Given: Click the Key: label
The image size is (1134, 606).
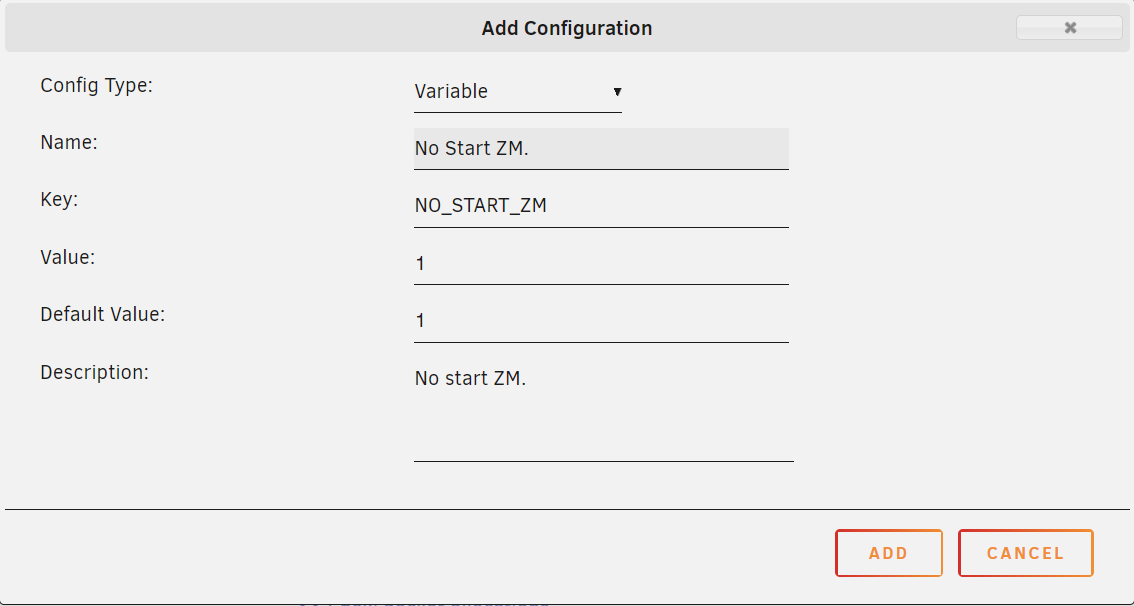Looking at the screenshot, I should pyautogui.click(x=59, y=200).
